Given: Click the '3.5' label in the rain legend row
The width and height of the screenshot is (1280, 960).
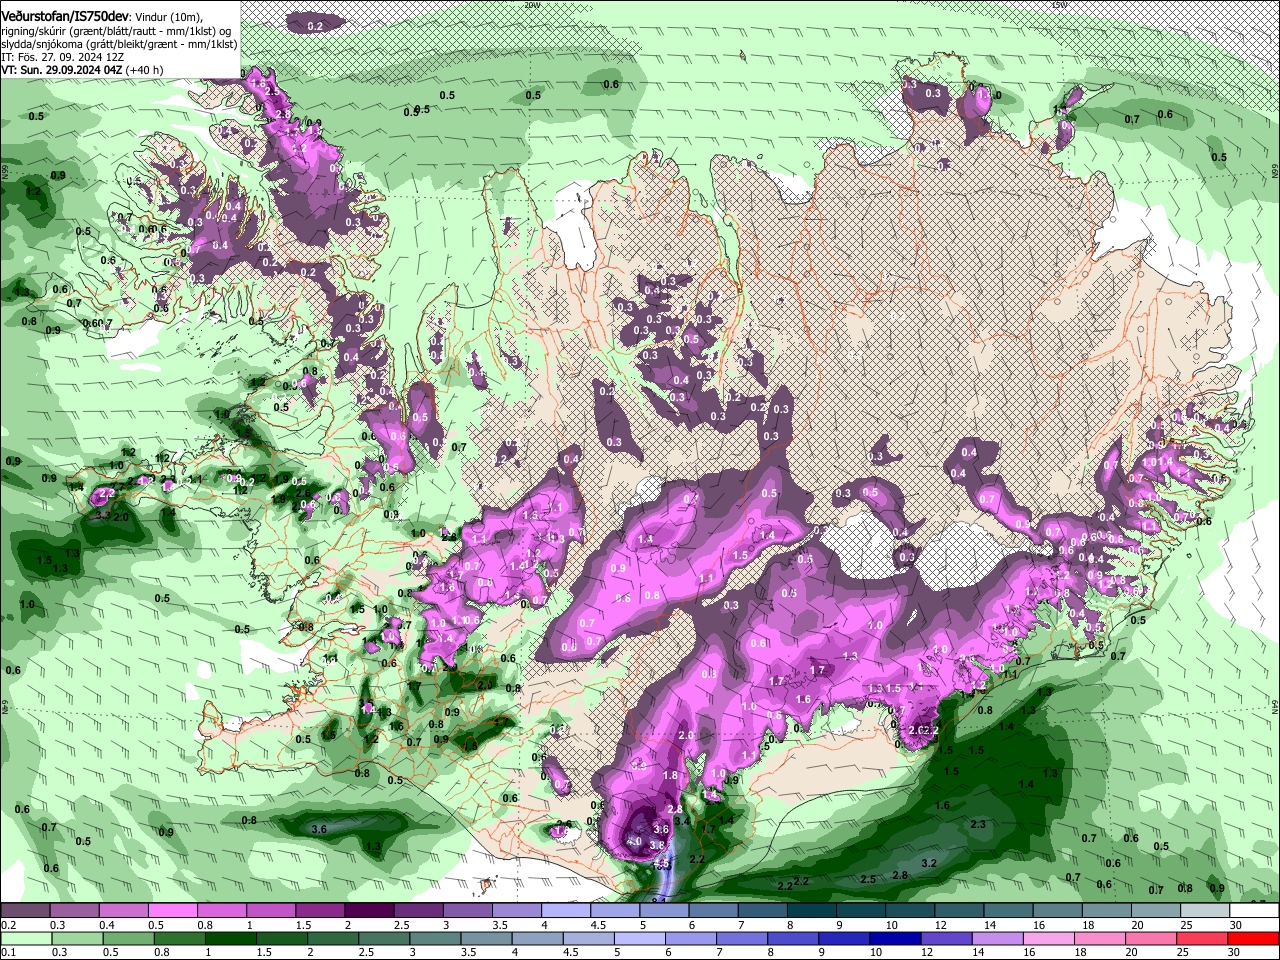Looking at the screenshot, I should [468, 952].
